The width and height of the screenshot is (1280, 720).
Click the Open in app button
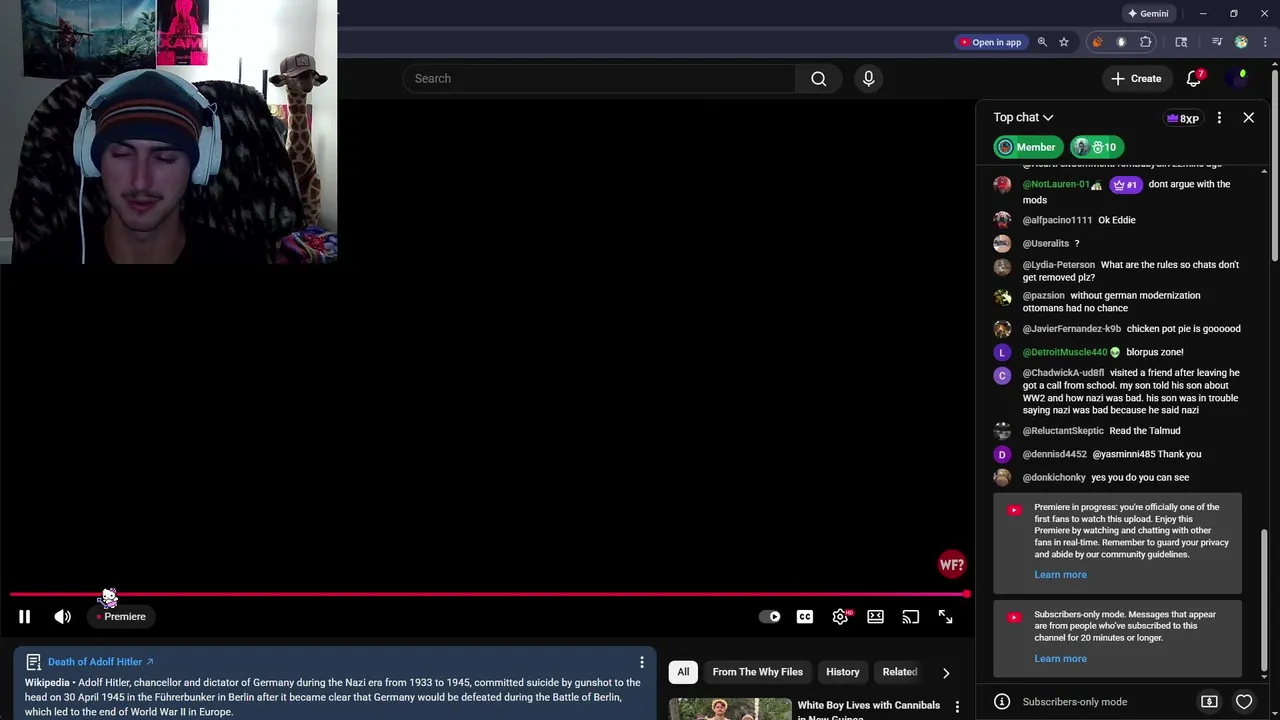[990, 42]
